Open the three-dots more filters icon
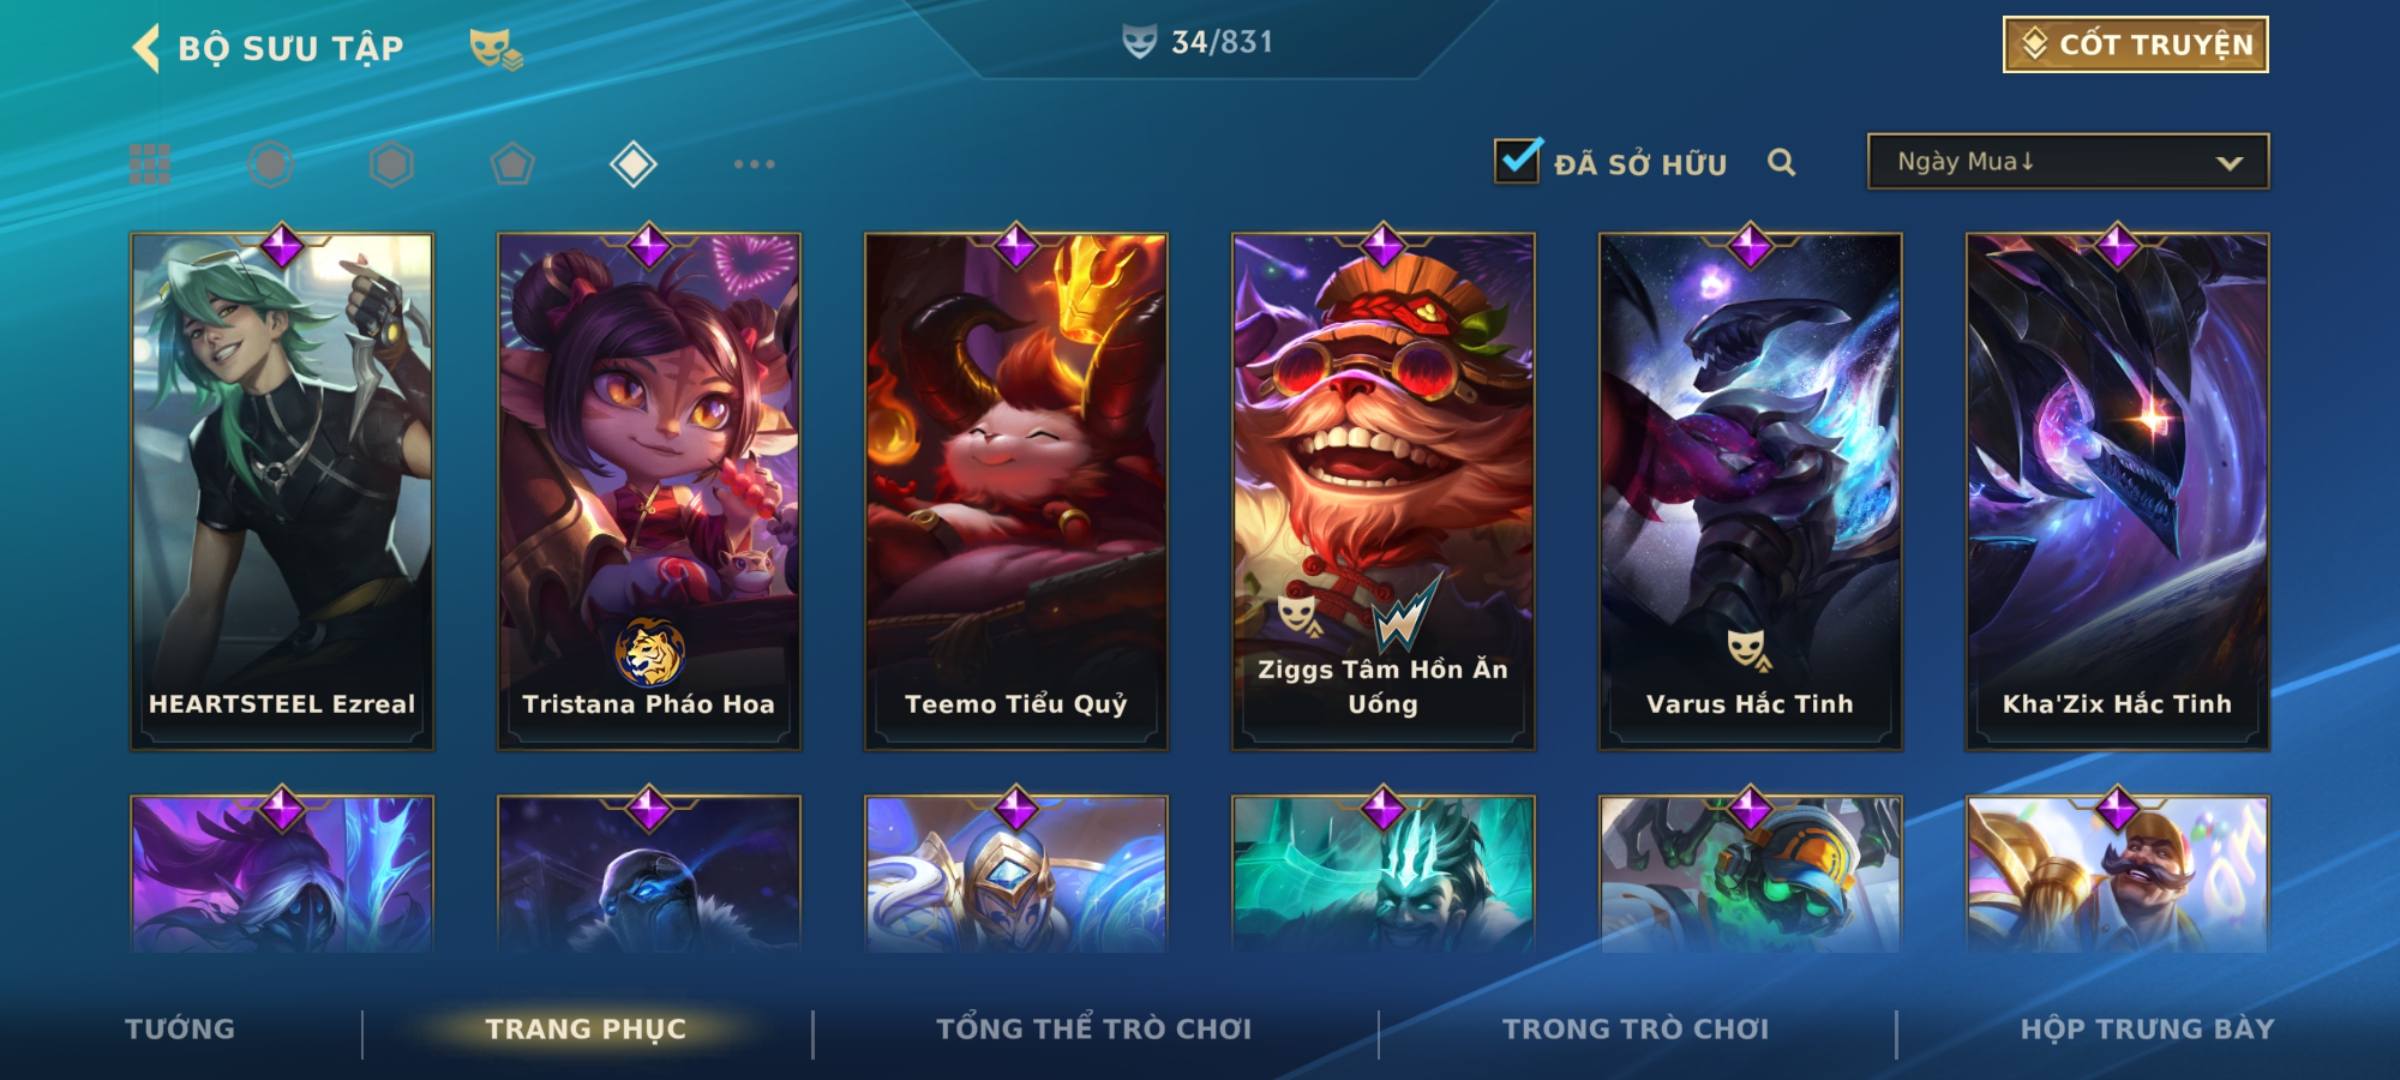The width and height of the screenshot is (2400, 1080). click(754, 164)
